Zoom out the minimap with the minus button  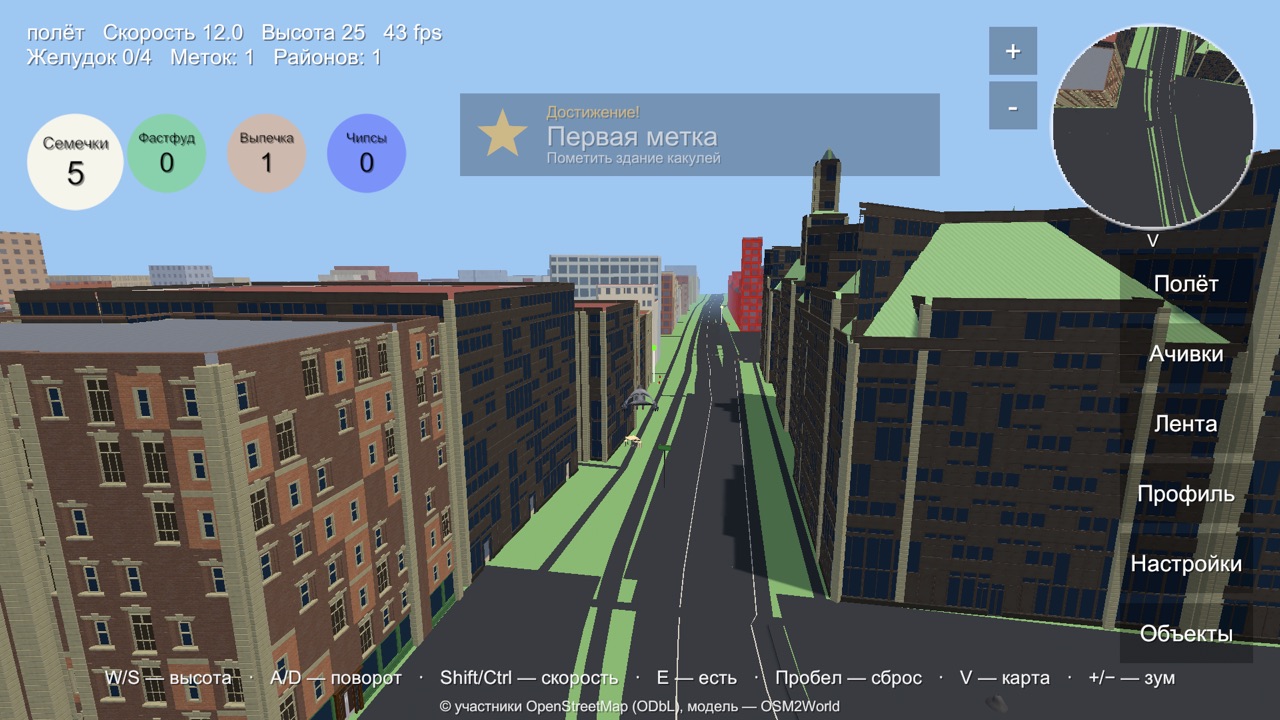[1013, 106]
